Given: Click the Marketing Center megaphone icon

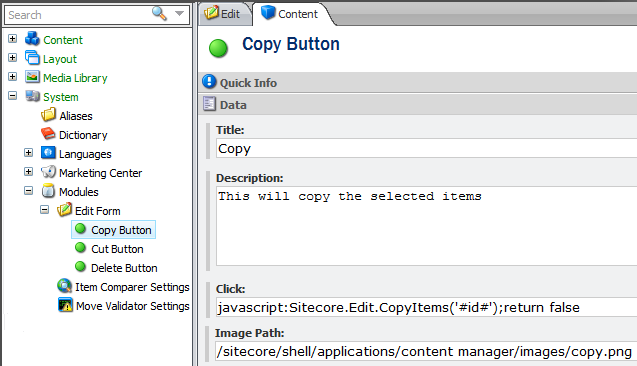Looking at the screenshot, I should (x=48, y=172).
